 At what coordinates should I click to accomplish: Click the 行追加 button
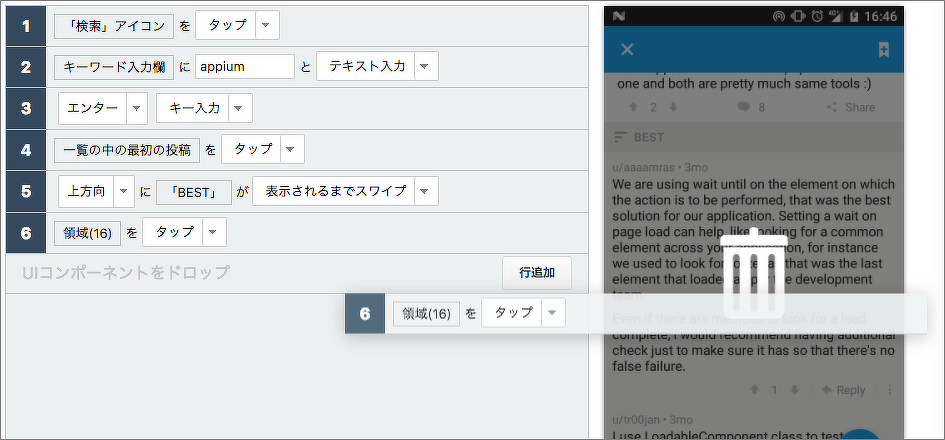click(536, 272)
